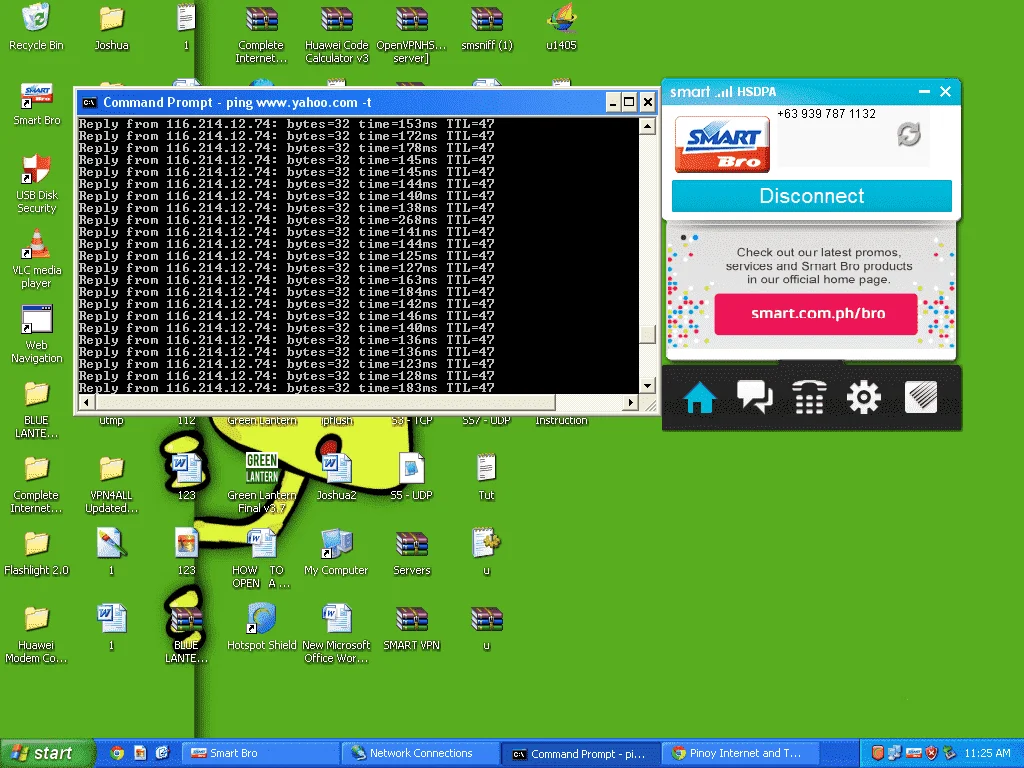Open the HOW TO OPEN A... document
The width and height of the screenshot is (1024, 768).
pos(261,560)
